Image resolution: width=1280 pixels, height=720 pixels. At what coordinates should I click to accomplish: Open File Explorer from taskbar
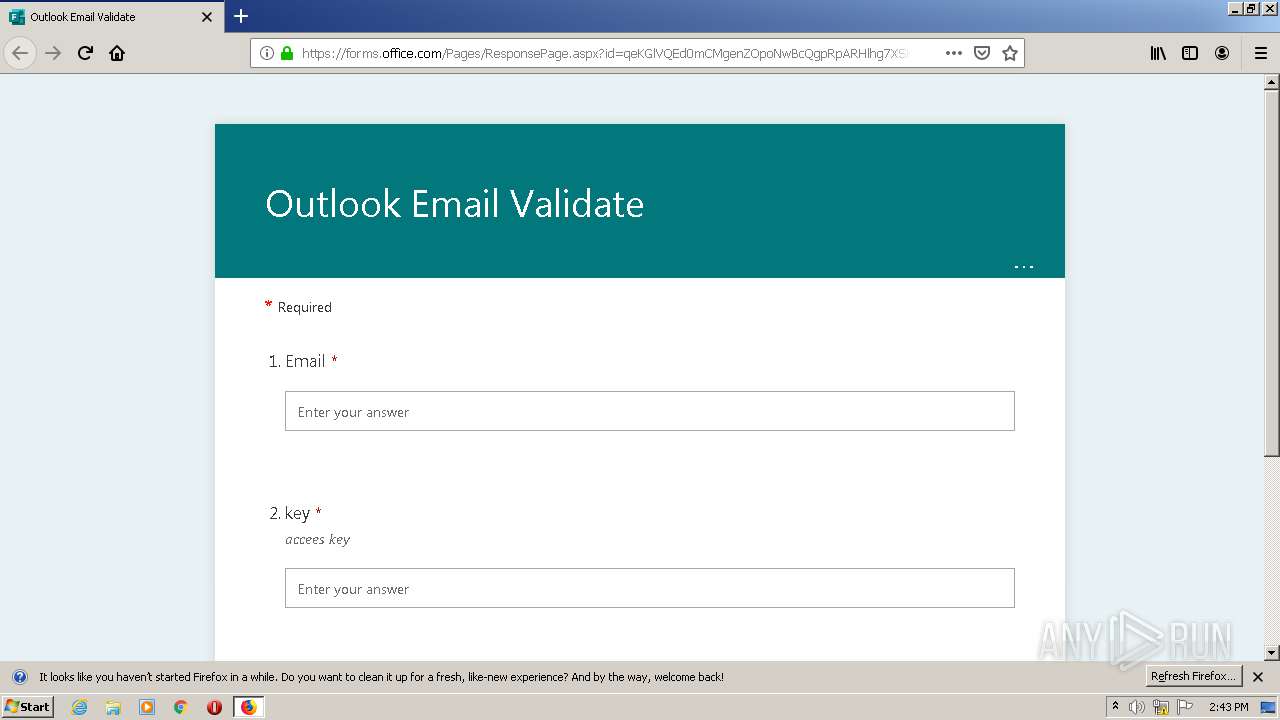[x=113, y=707]
